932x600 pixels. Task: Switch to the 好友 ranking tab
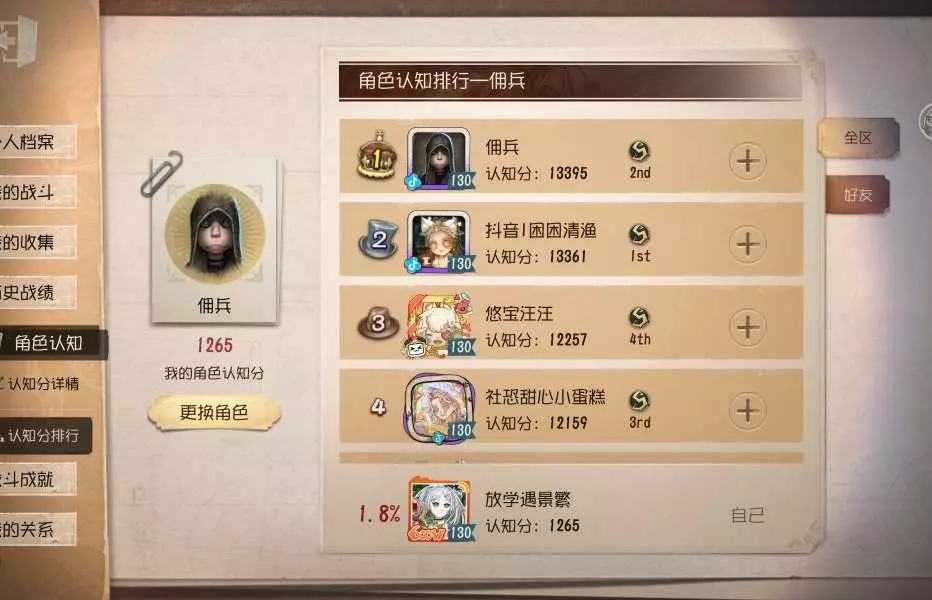[857, 194]
